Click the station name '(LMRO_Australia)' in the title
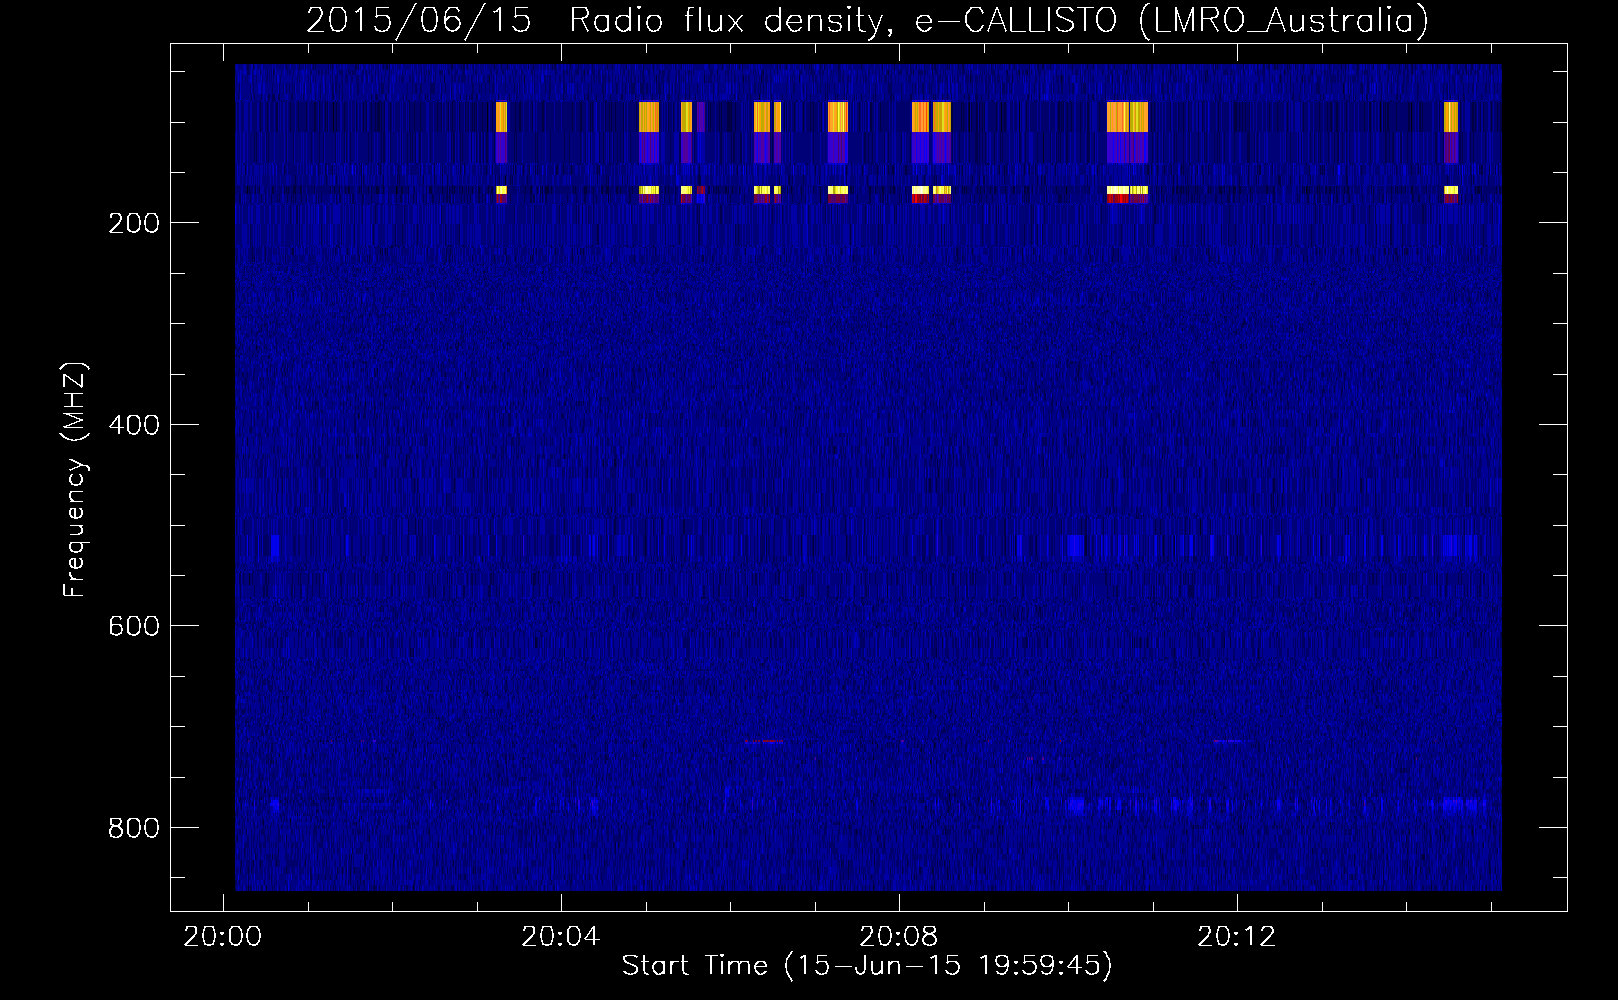The image size is (1618, 1000). point(1283,20)
